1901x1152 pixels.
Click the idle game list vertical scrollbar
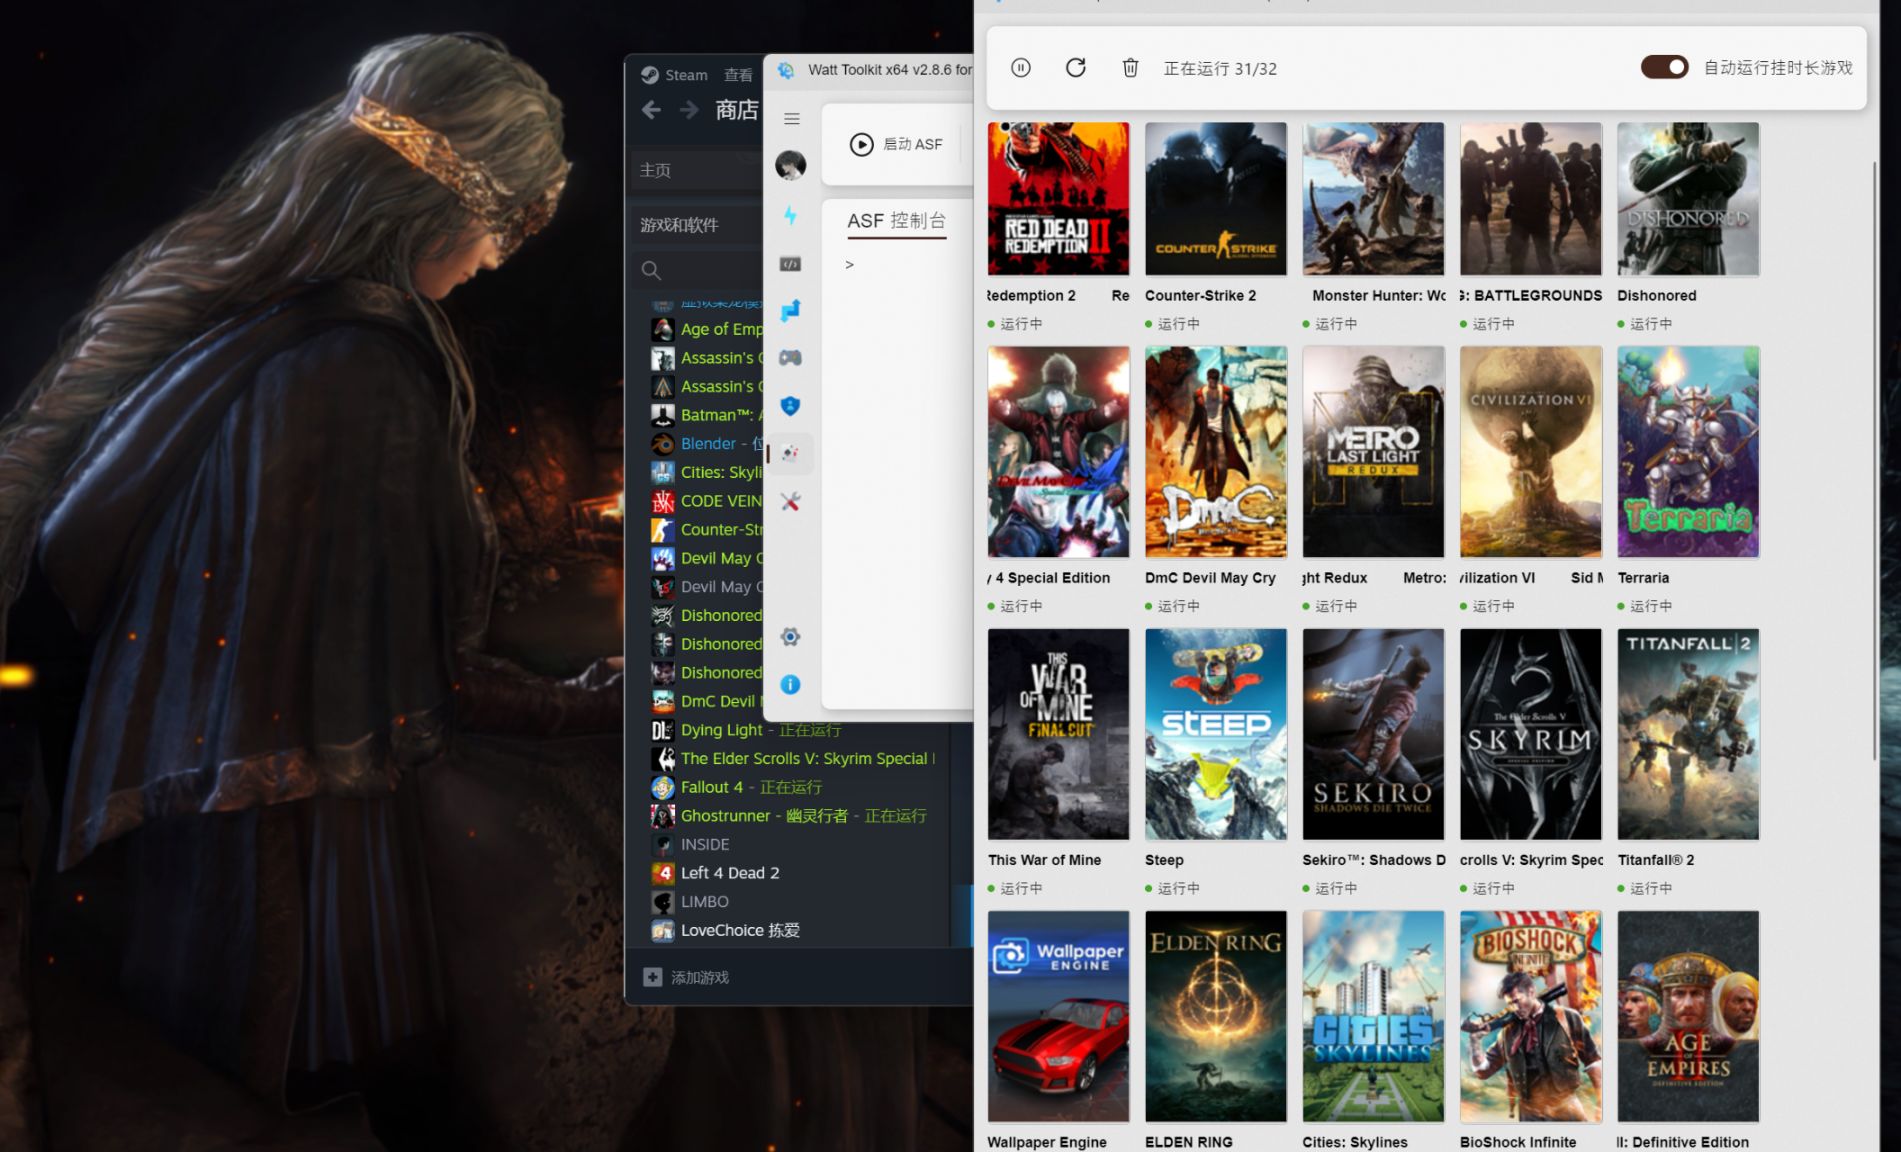[x=1874, y=460]
